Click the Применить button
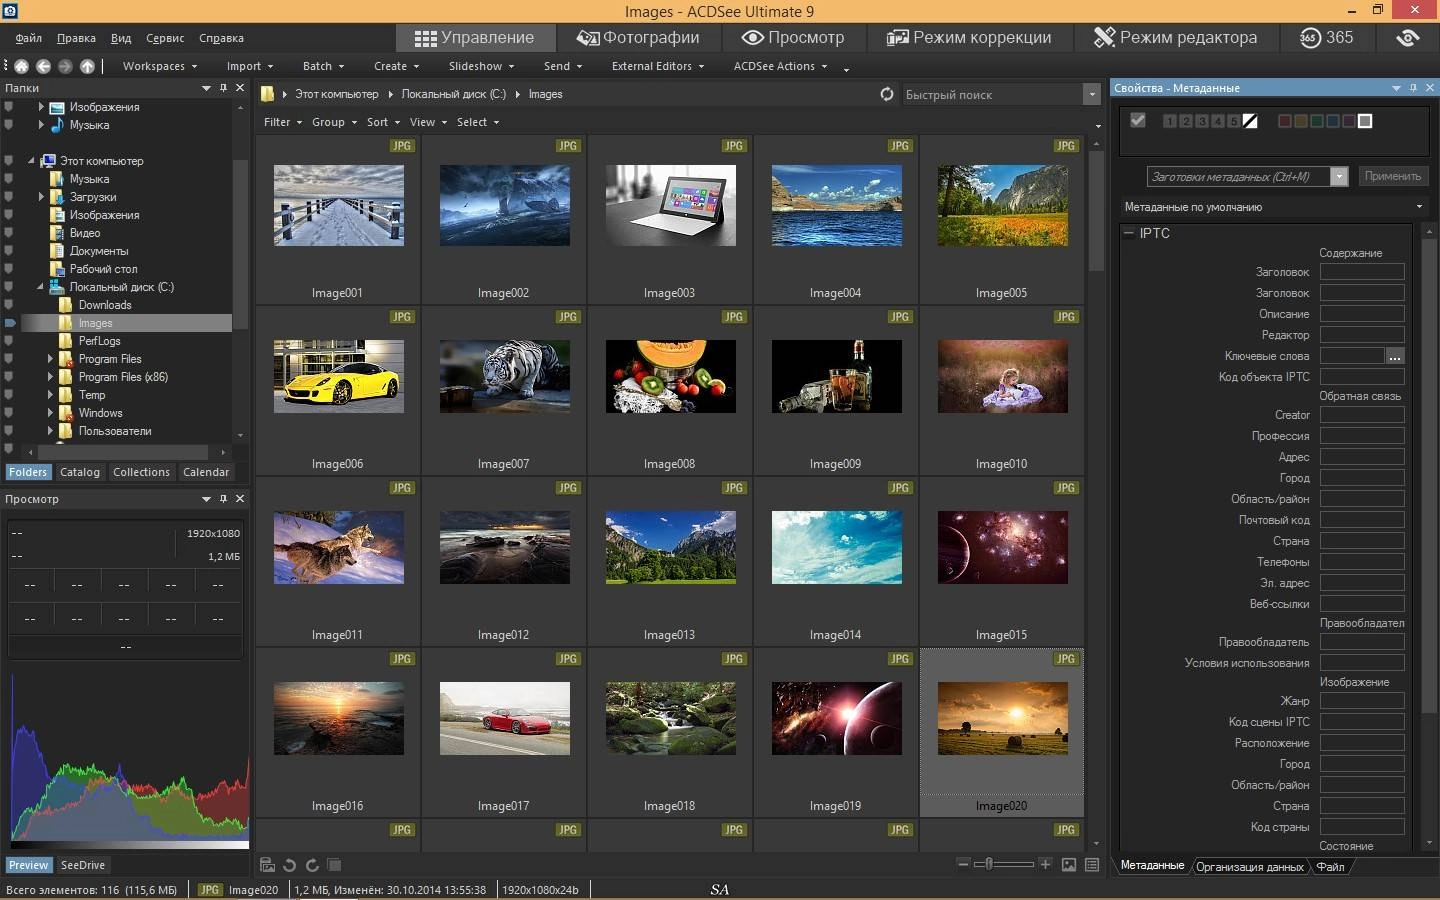 (1392, 176)
